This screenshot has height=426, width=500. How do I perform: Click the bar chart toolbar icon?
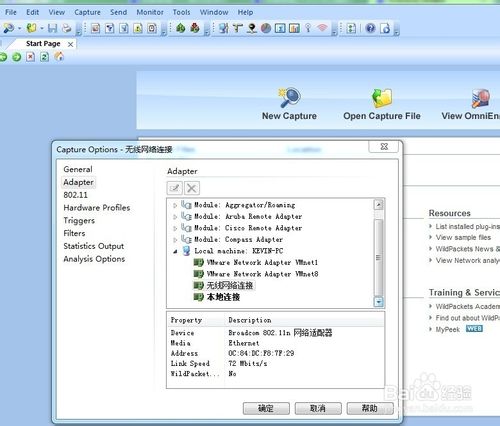pos(294,28)
